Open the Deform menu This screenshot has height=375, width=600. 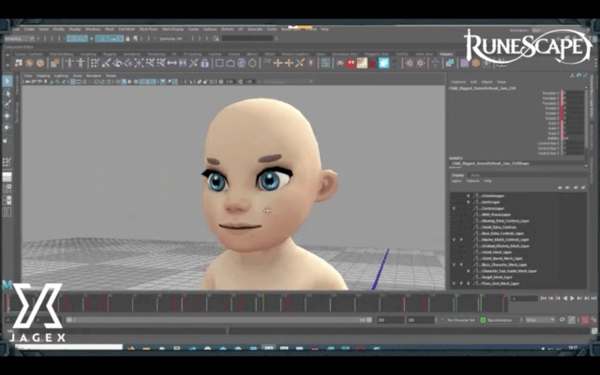click(x=227, y=29)
